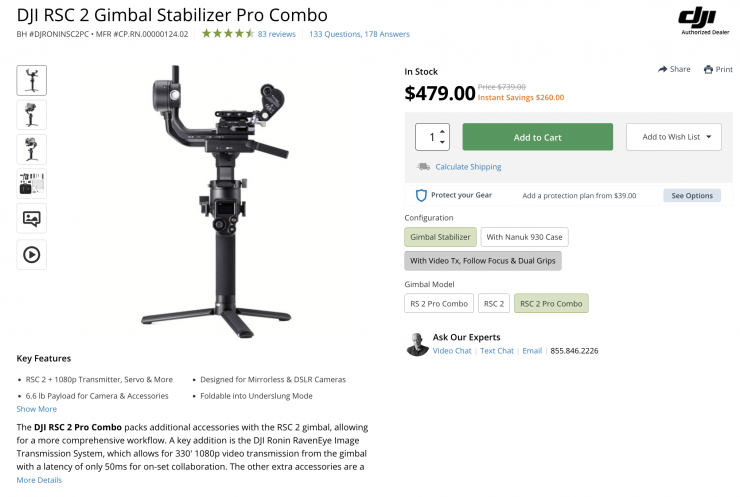Screen dimensions: 740x497
Task: Click the star rating icons
Action: 227,33
